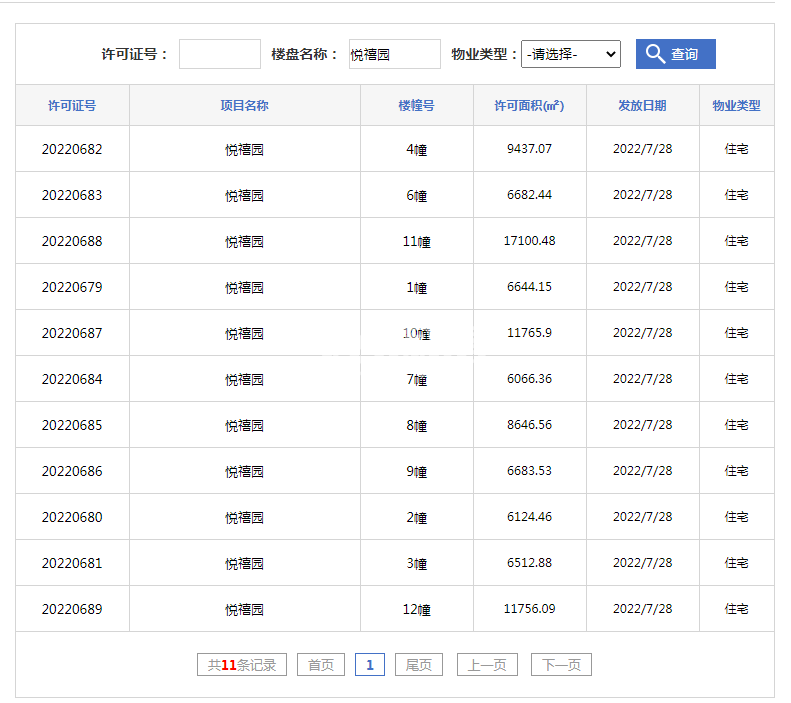
Task: Click building cell 1幢
Action: [417, 287]
